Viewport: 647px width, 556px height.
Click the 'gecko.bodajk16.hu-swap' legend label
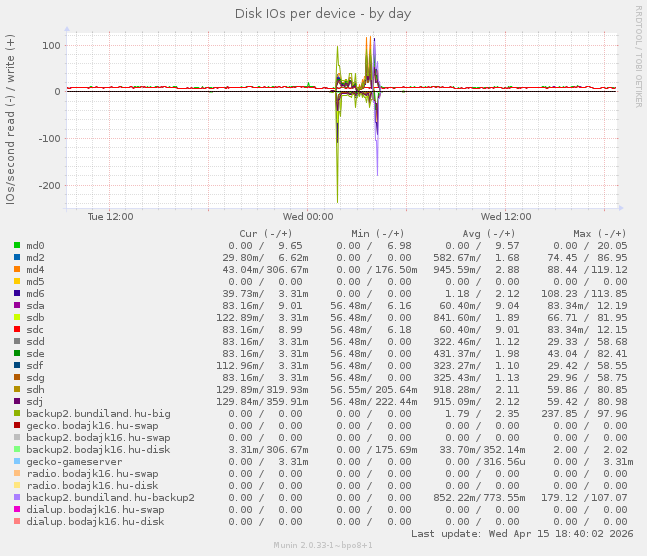[x=92, y=426]
